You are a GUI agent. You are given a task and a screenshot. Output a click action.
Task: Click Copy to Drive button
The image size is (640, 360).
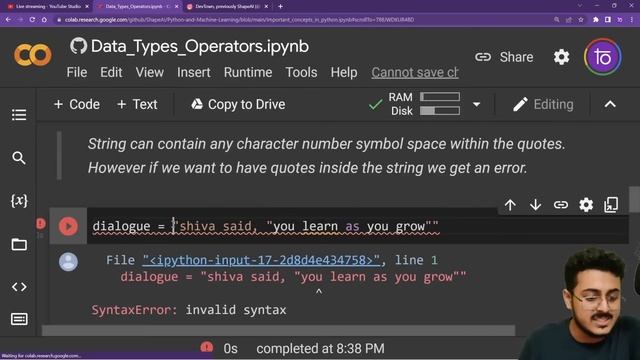(x=238, y=104)
